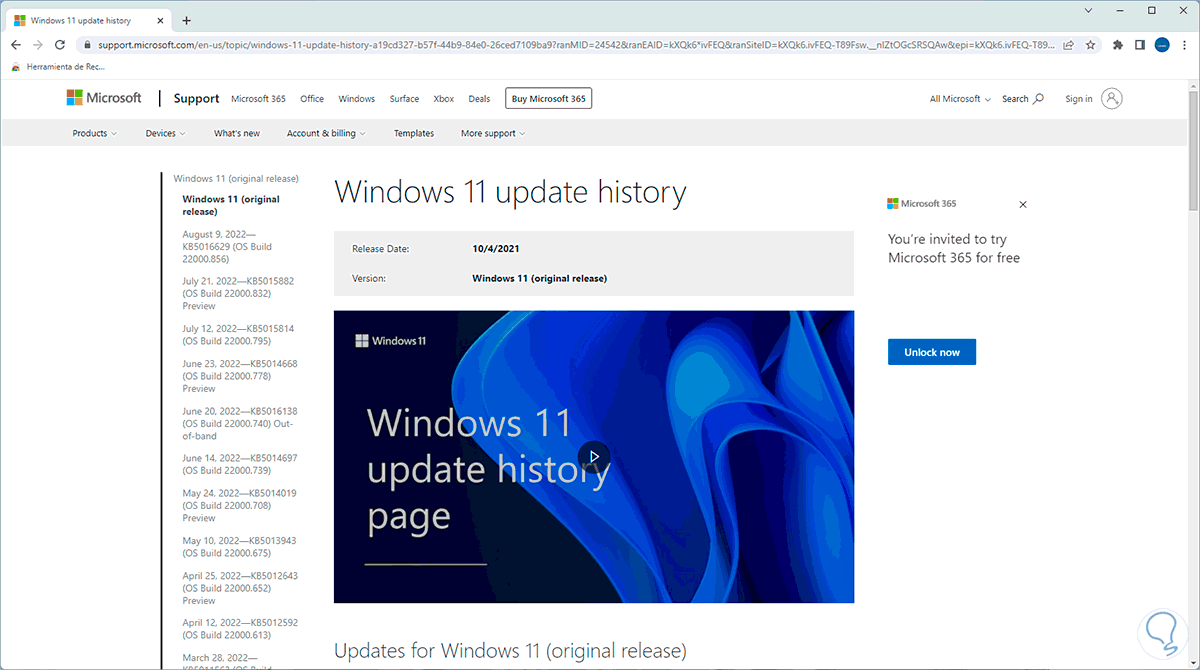Click the Microsoft logo
This screenshot has width=1200, height=670.
point(104,98)
